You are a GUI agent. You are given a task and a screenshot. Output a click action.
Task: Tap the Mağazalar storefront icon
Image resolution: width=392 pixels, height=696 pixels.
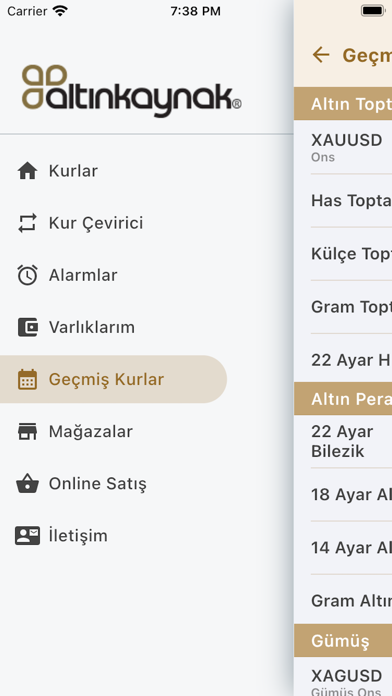pos(28,431)
